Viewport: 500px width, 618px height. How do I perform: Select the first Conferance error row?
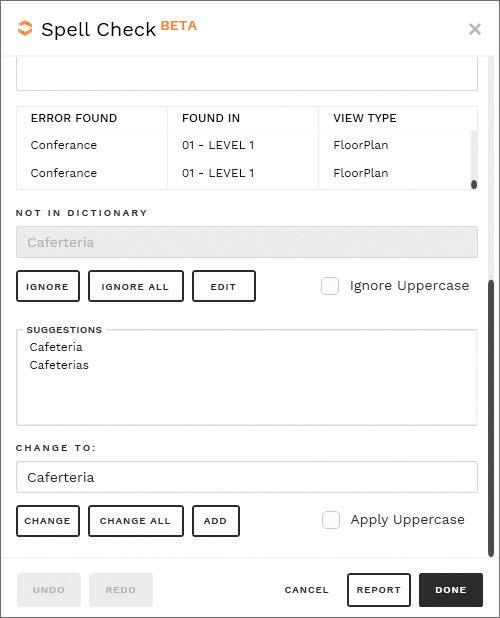[x=243, y=145]
